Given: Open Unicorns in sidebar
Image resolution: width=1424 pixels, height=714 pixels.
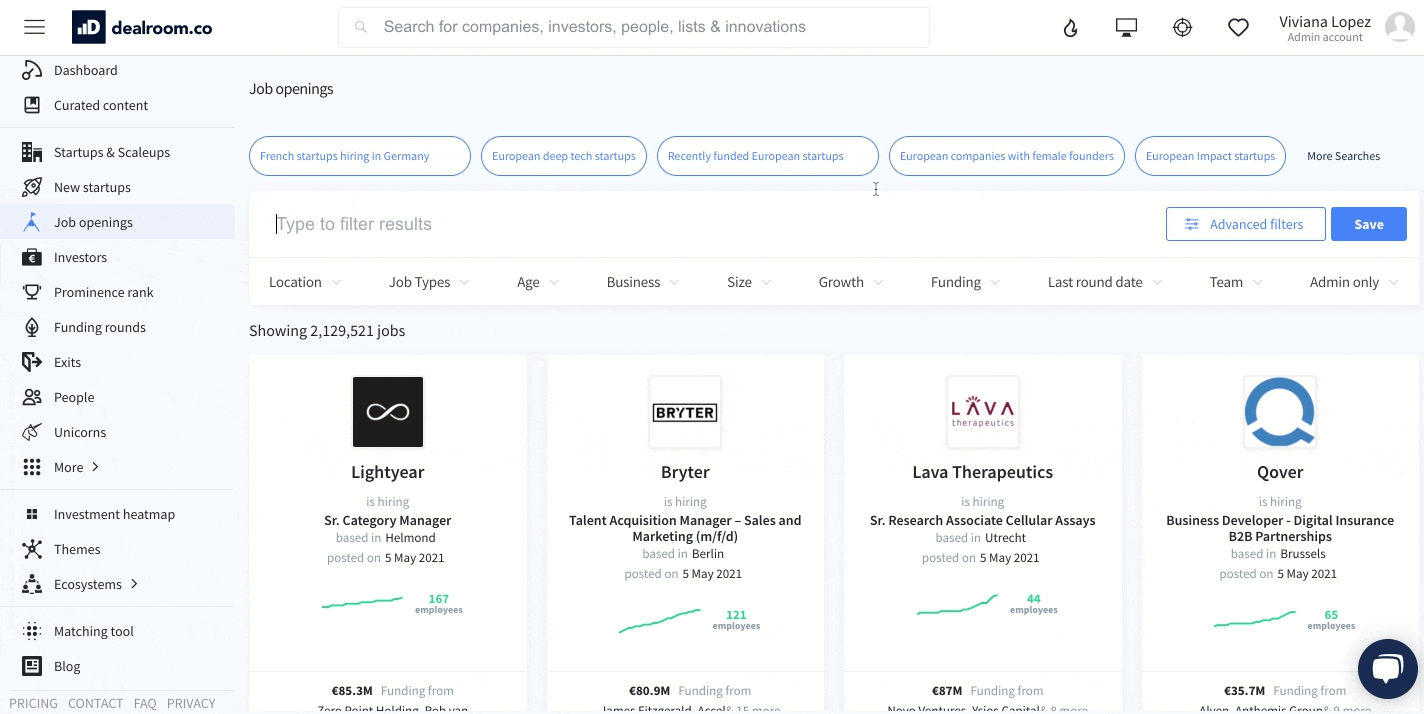Looking at the screenshot, I should pyautogui.click(x=80, y=432).
